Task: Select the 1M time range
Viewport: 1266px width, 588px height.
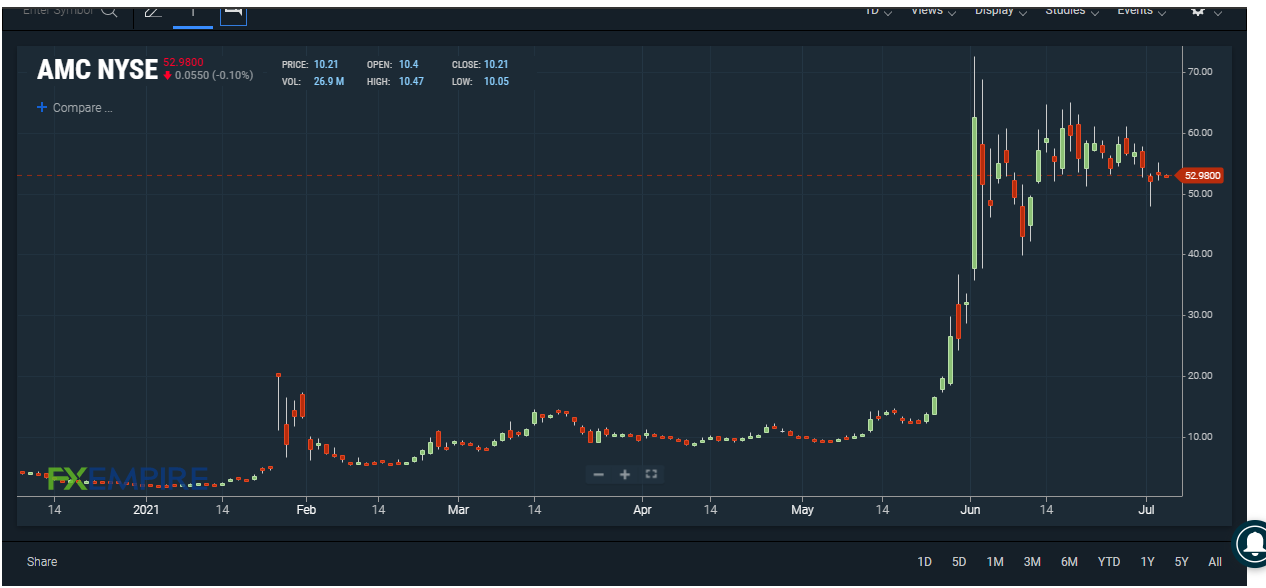Action: click(x=995, y=562)
